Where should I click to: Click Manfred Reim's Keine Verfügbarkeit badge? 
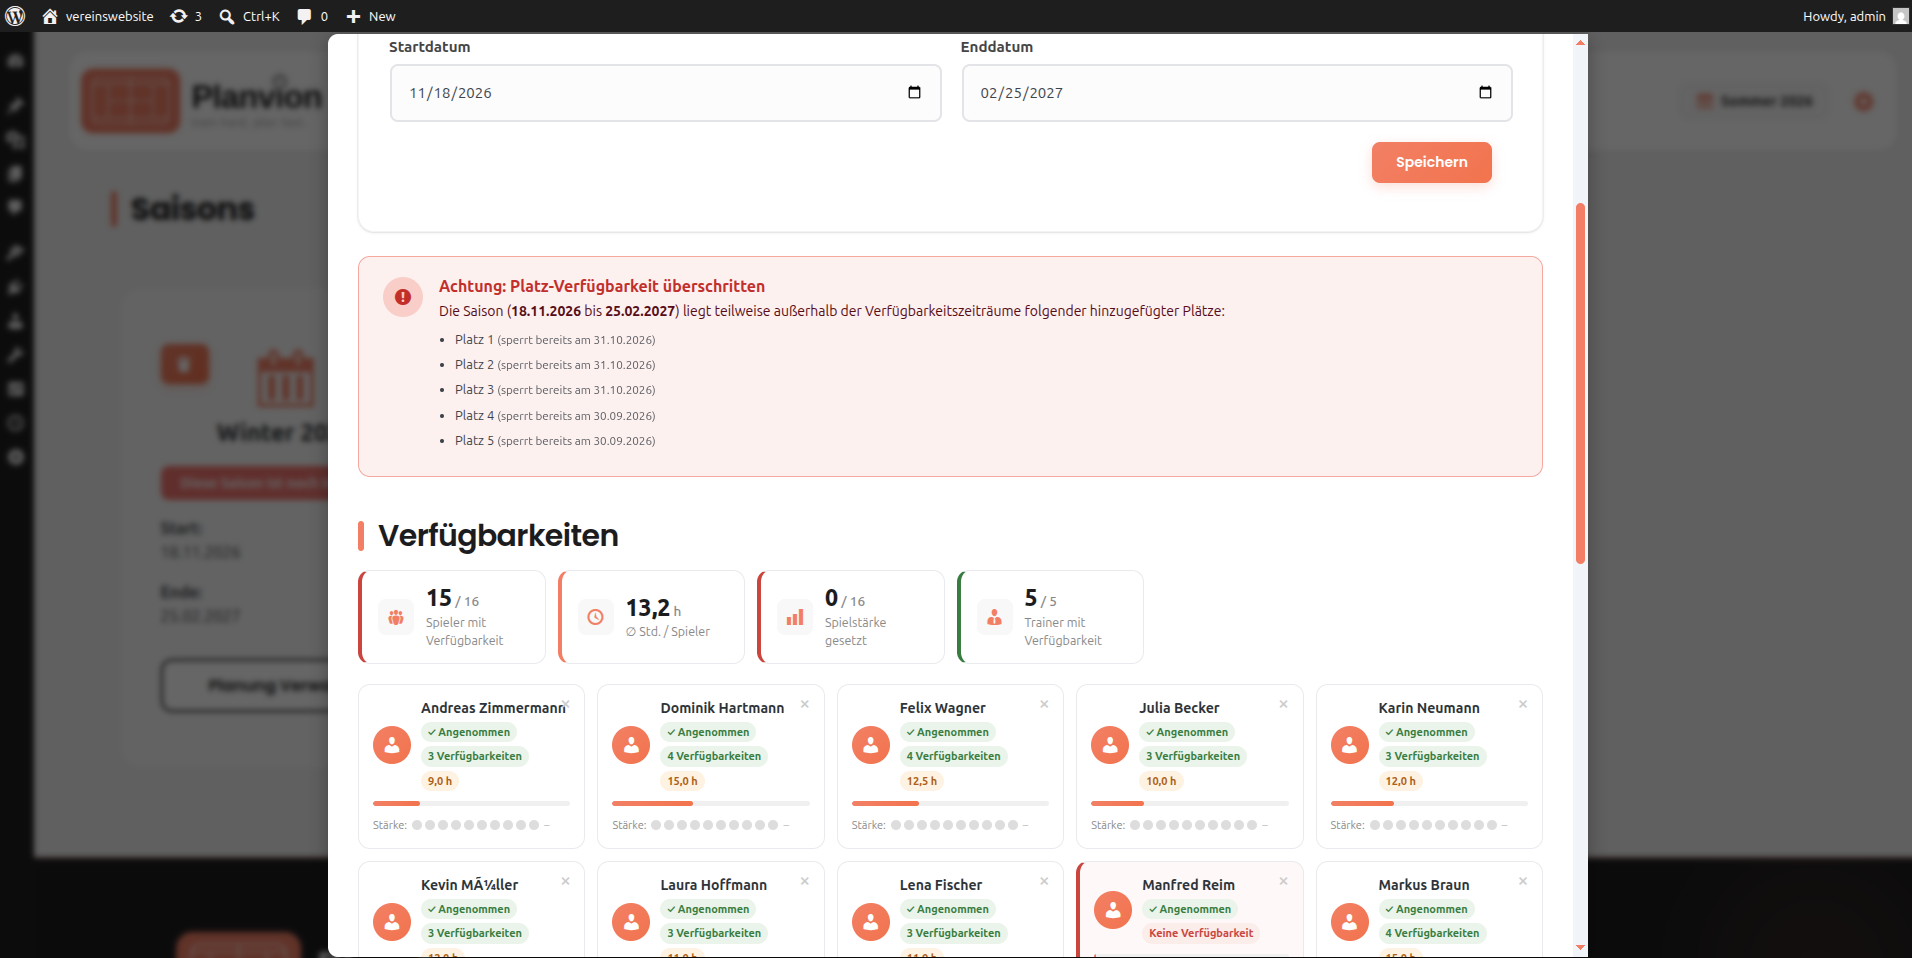pyautogui.click(x=1201, y=933)
